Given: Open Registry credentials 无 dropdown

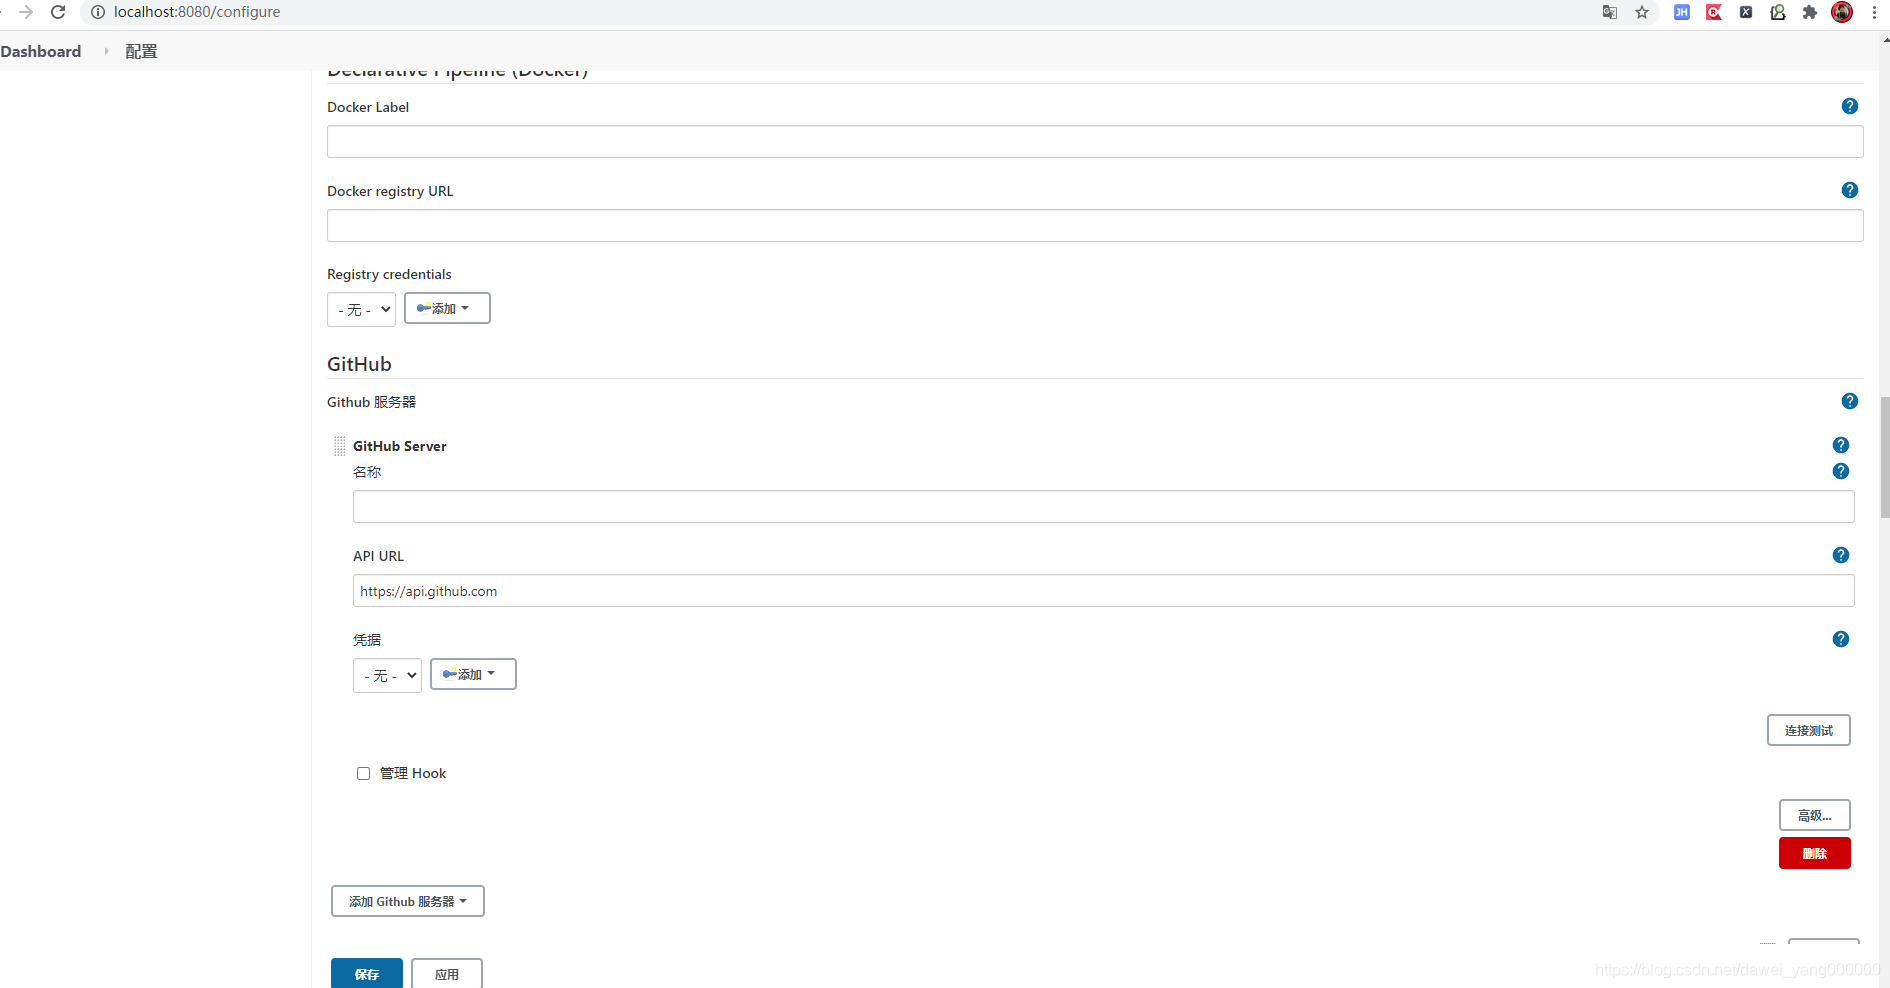Looking at the screenshot, I should pyautogui.click(x=361, y=309).
